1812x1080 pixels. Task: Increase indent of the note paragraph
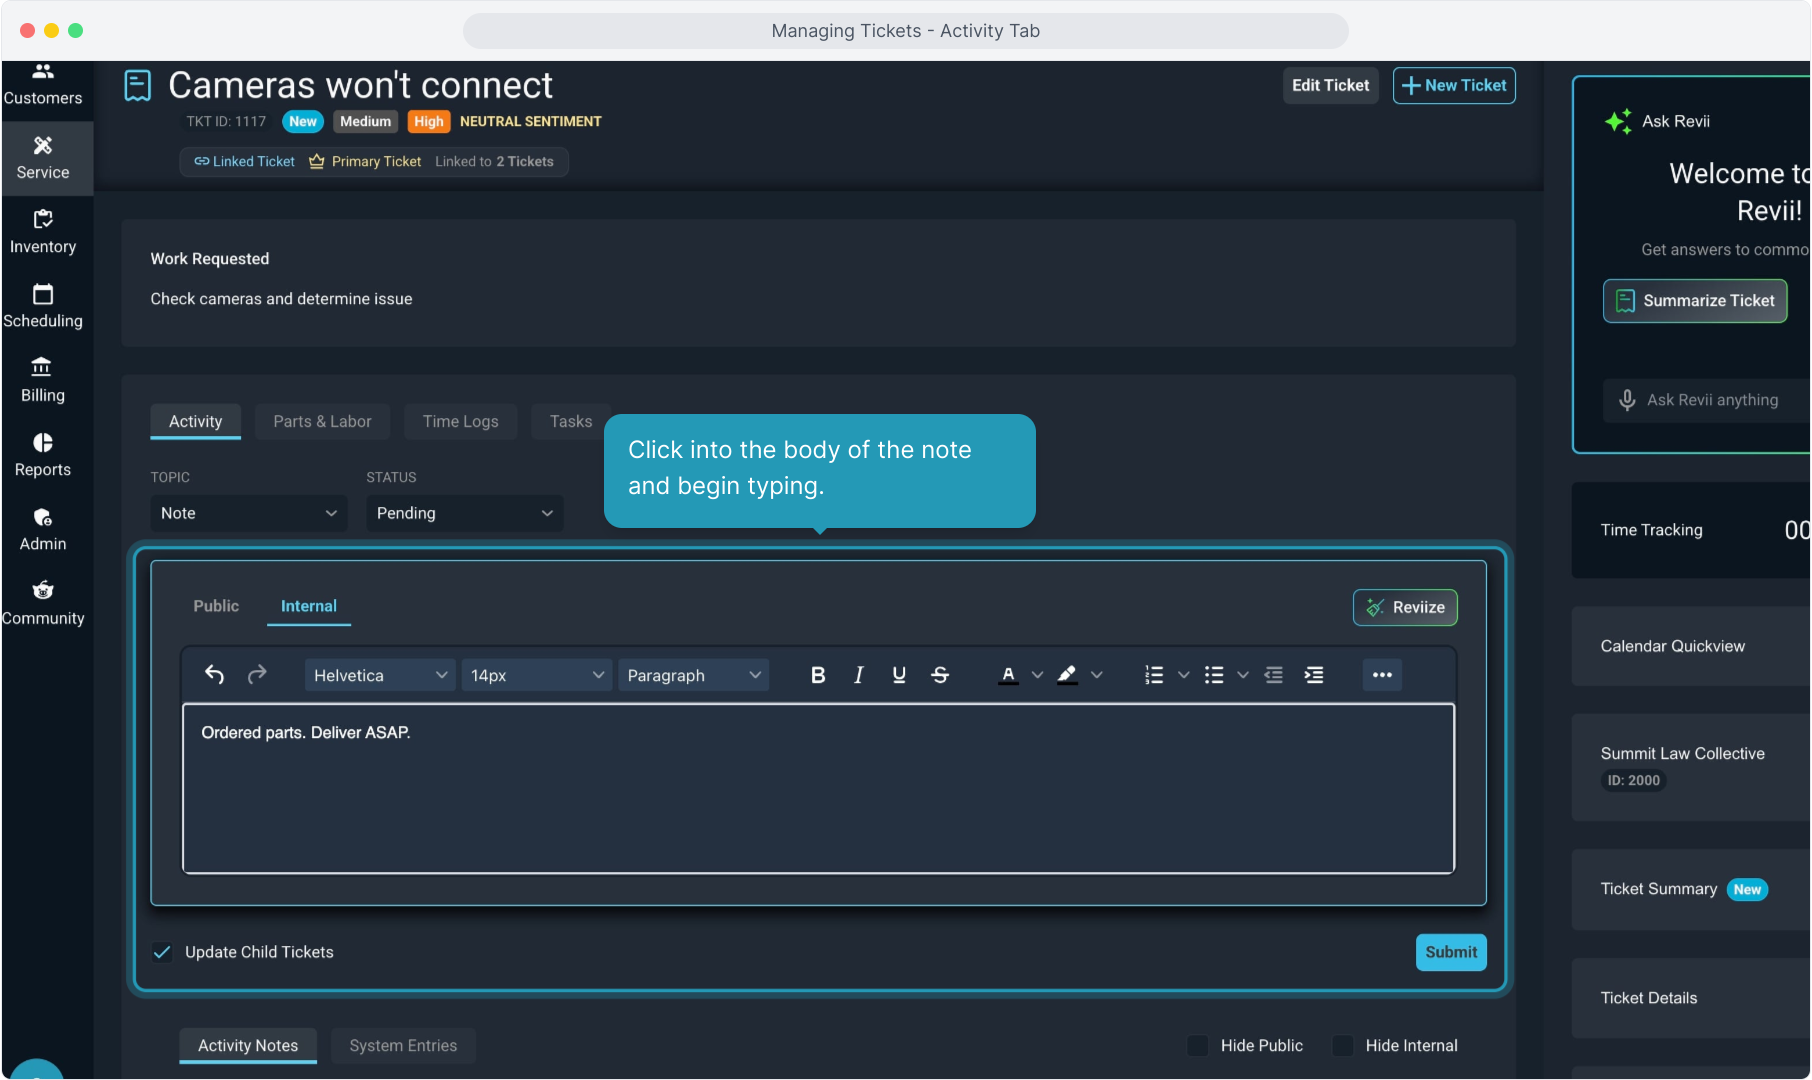(x=1314, y=675)
